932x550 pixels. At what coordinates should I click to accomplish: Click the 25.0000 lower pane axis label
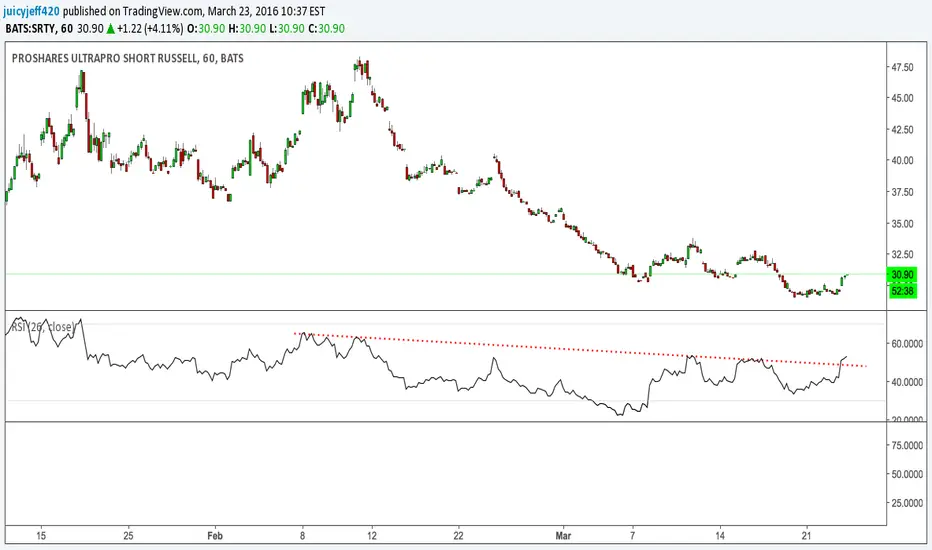(x=906, y=503)
